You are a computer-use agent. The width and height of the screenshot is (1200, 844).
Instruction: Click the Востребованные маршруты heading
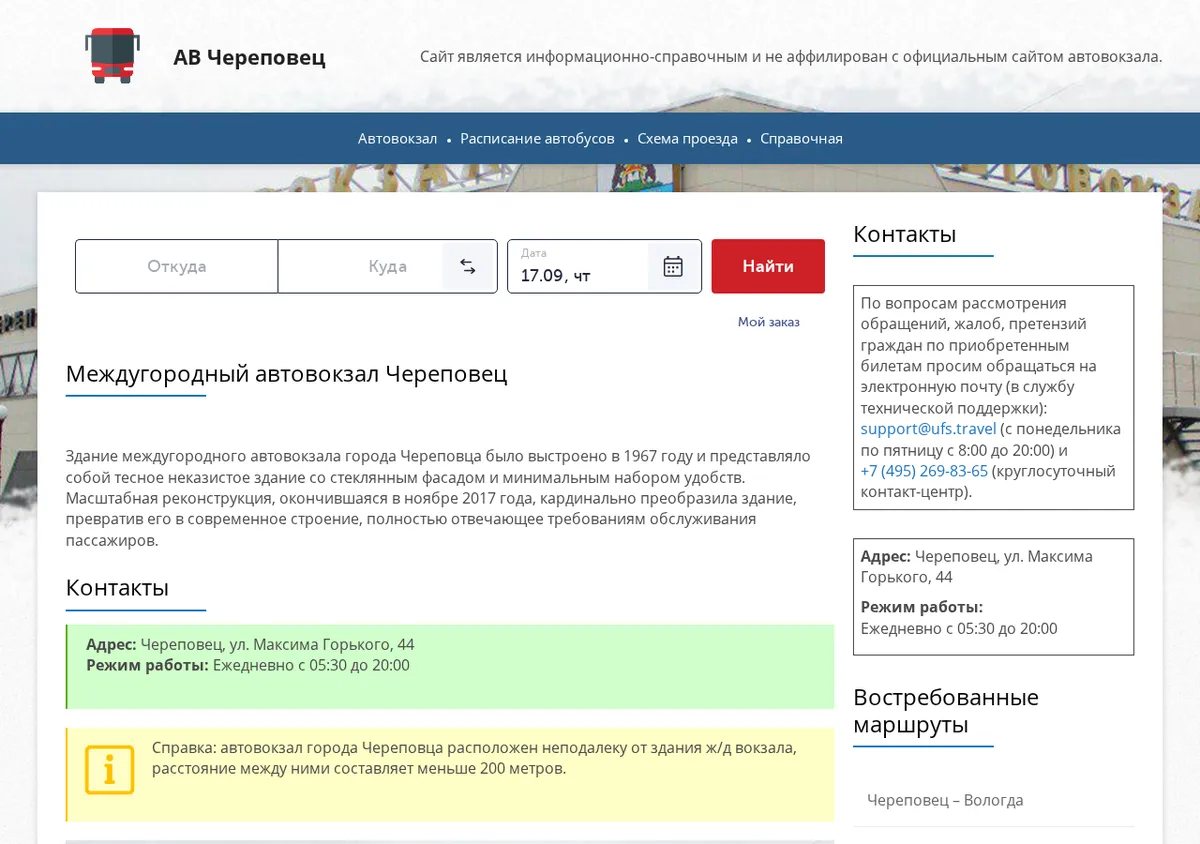point(946,711)
